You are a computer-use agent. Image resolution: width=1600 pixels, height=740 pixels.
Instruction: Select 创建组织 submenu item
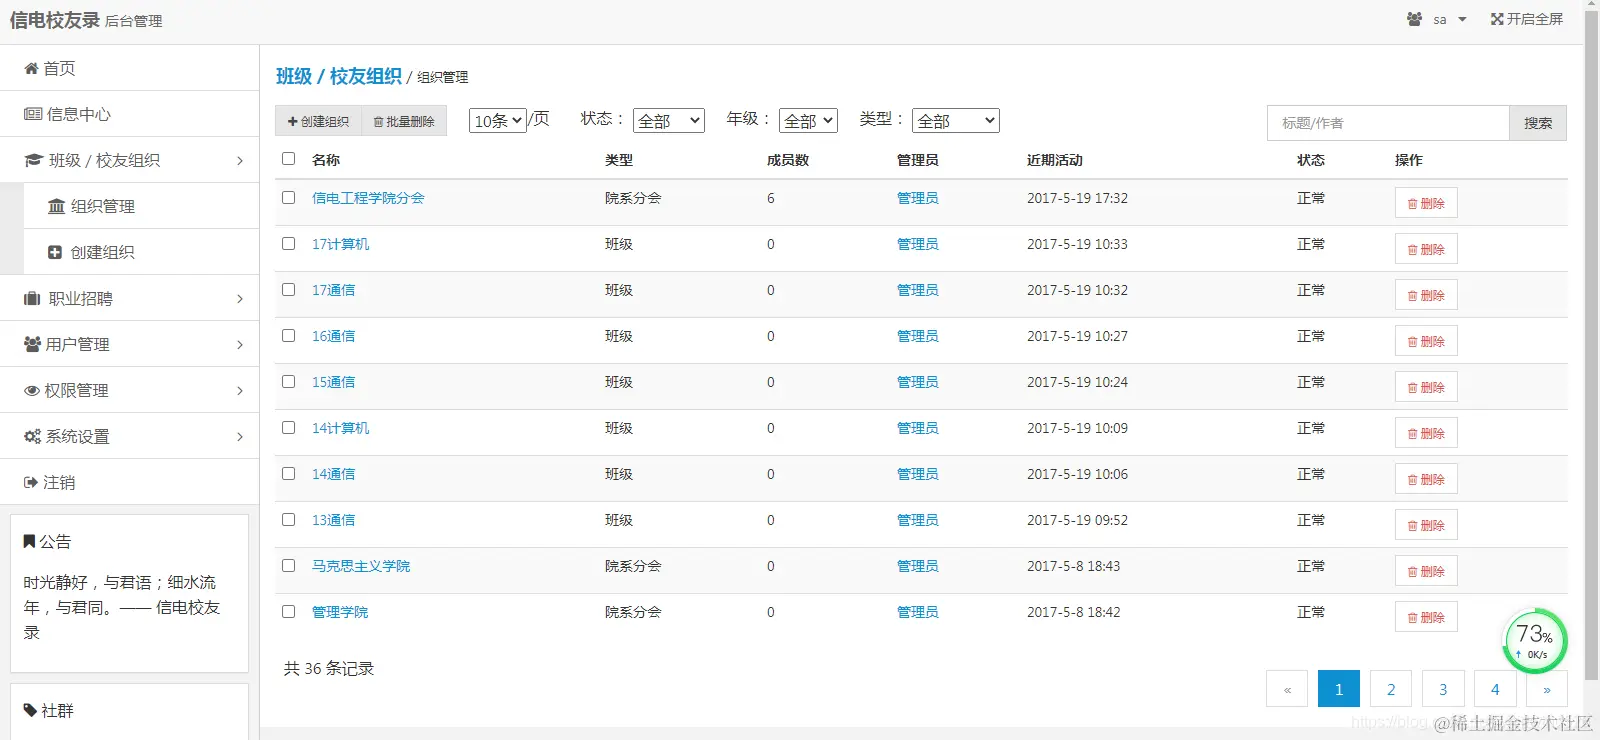pos(141,252)
